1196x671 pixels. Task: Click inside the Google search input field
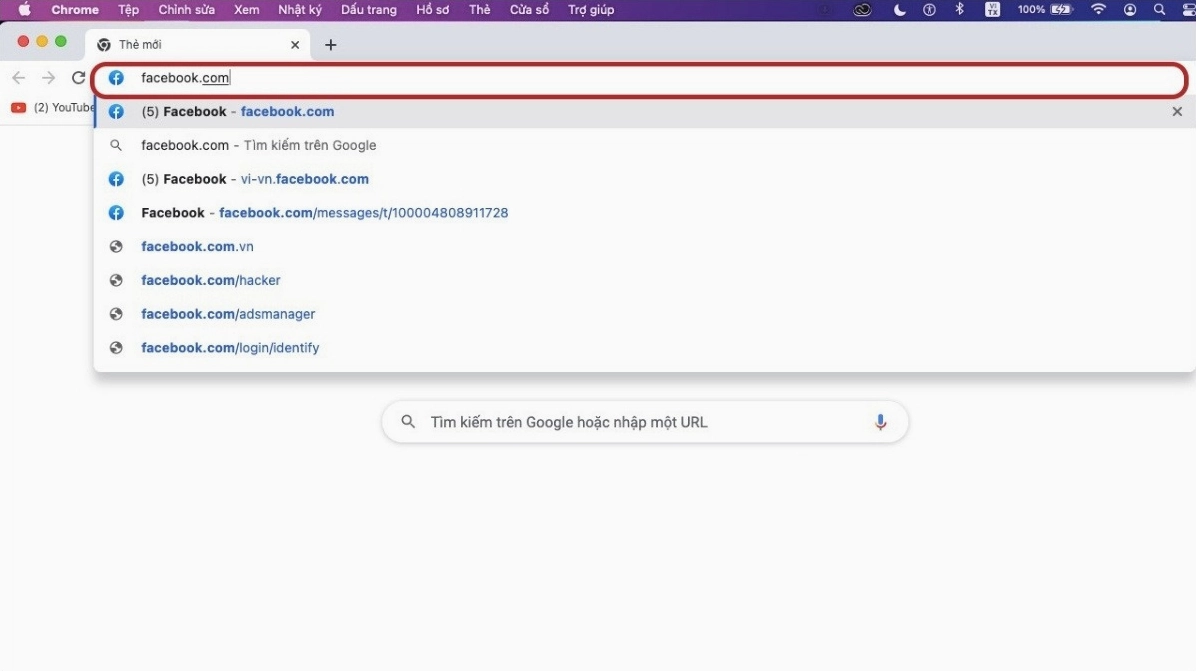645,421
